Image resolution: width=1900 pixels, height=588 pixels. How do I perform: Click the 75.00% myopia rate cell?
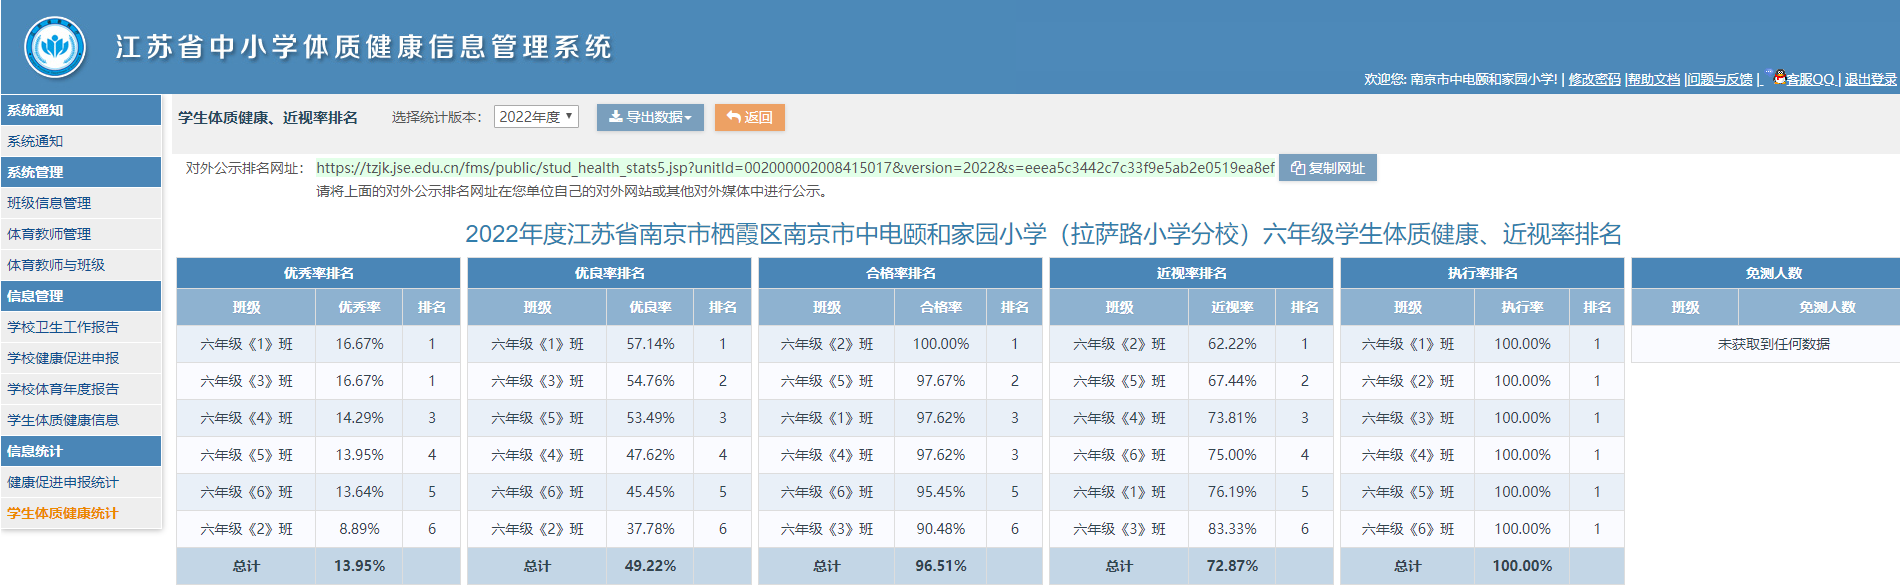pos(1232,455)
